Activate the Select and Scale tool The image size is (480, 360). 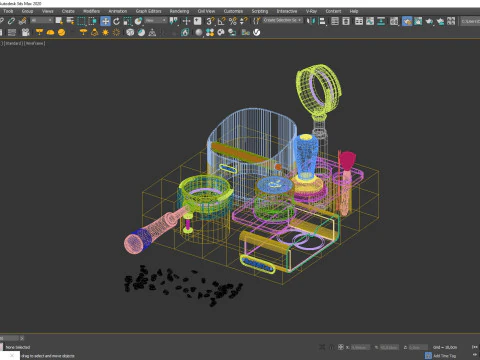click(x=127, y=21)
